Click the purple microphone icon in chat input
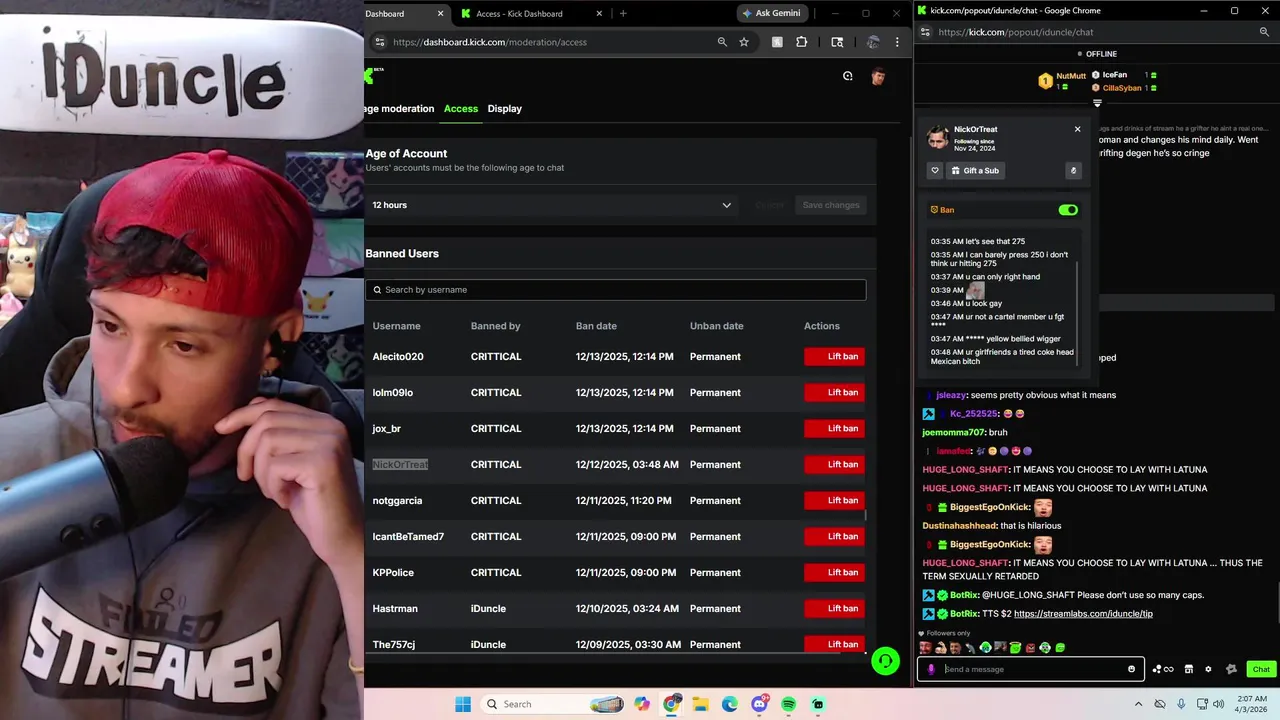Screen dimensions: 1280x720 coord(931,669)
